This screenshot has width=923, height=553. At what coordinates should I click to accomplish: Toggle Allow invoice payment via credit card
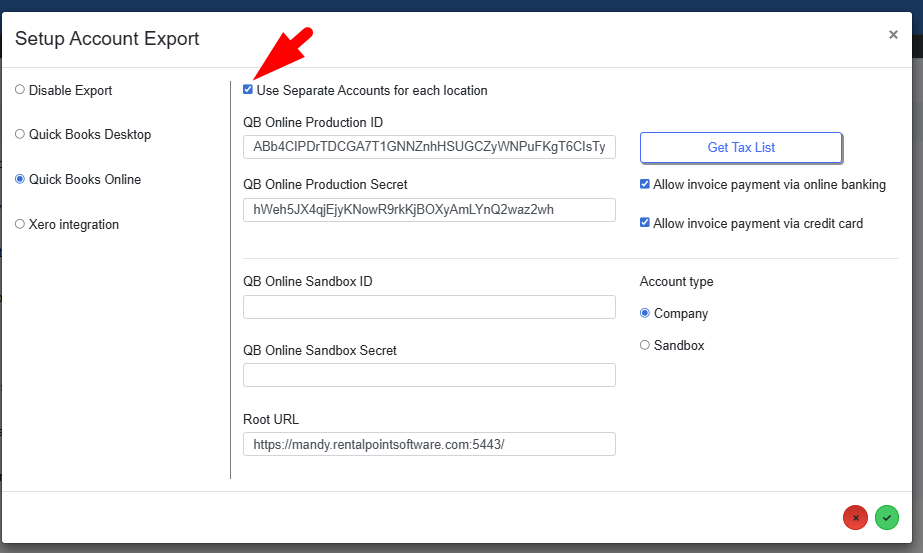645,223
